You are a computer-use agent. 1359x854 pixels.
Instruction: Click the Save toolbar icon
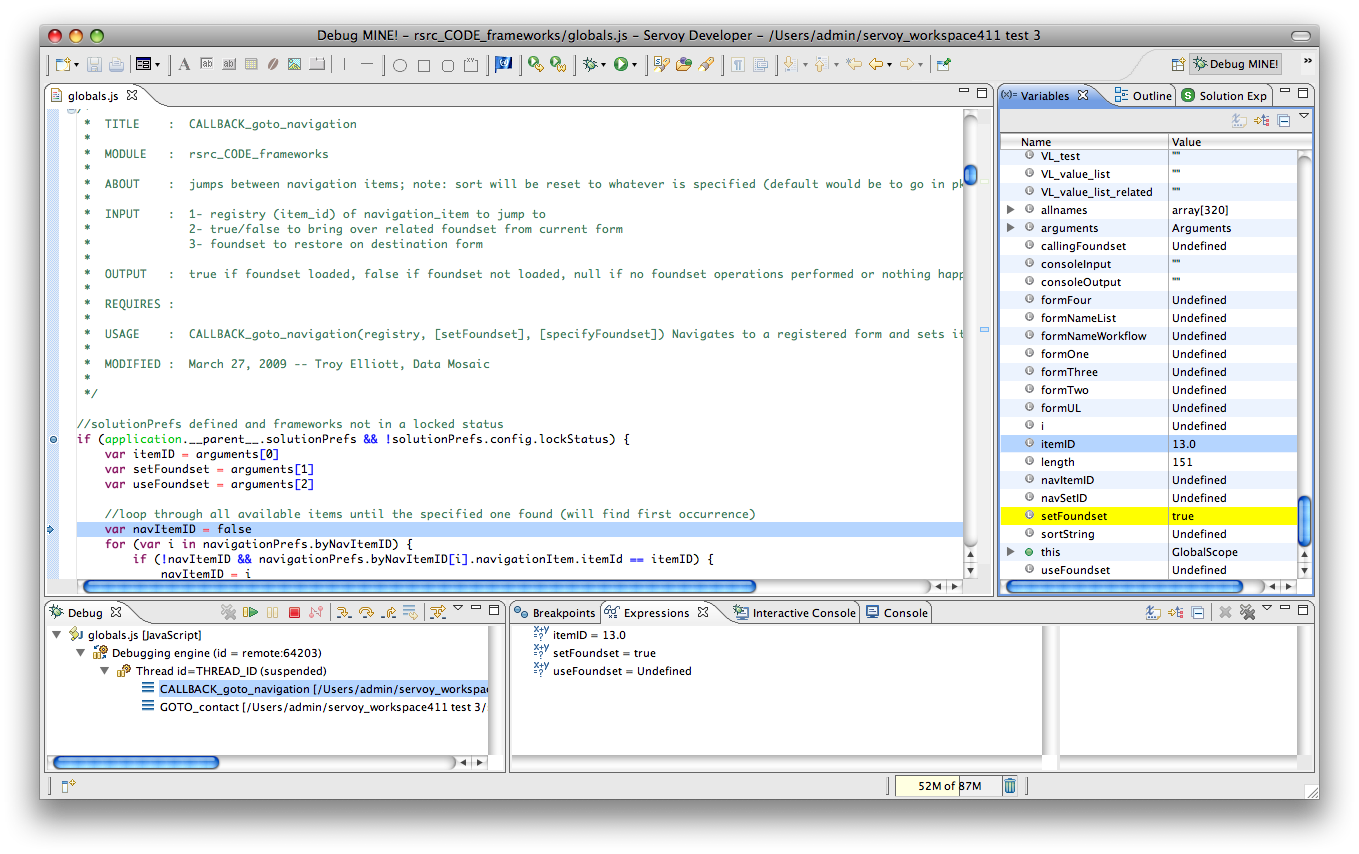pyautogui.click(x=94, y=65)
